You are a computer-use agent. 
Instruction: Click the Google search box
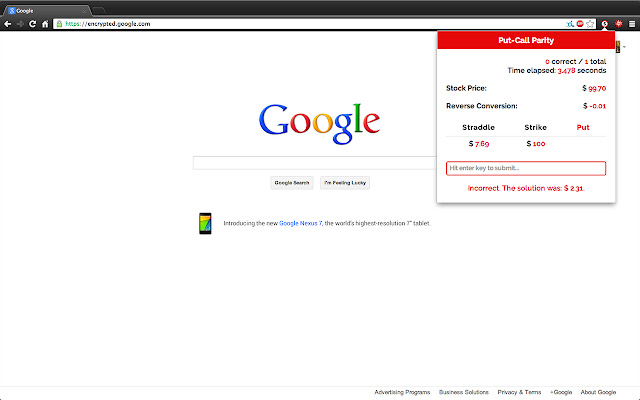(315, 163)
